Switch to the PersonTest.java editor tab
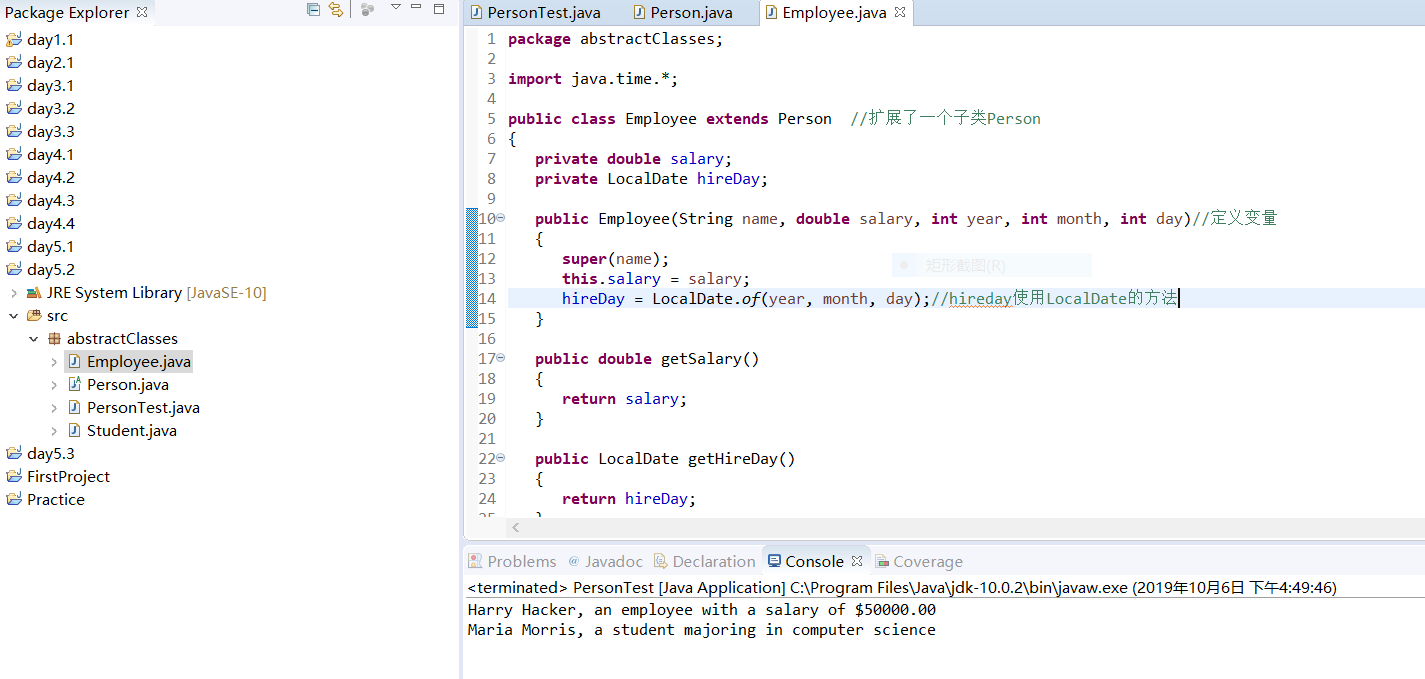 543,13
